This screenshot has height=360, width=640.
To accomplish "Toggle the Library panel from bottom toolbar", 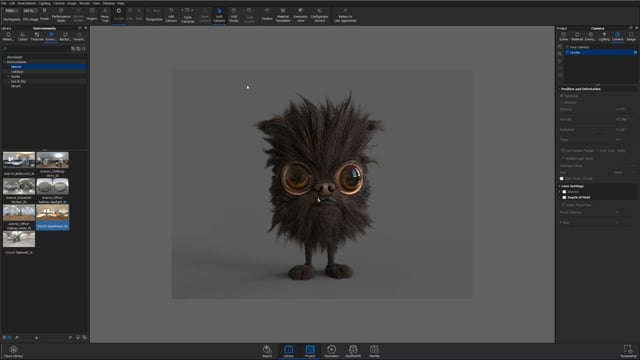I will (289, 351).
